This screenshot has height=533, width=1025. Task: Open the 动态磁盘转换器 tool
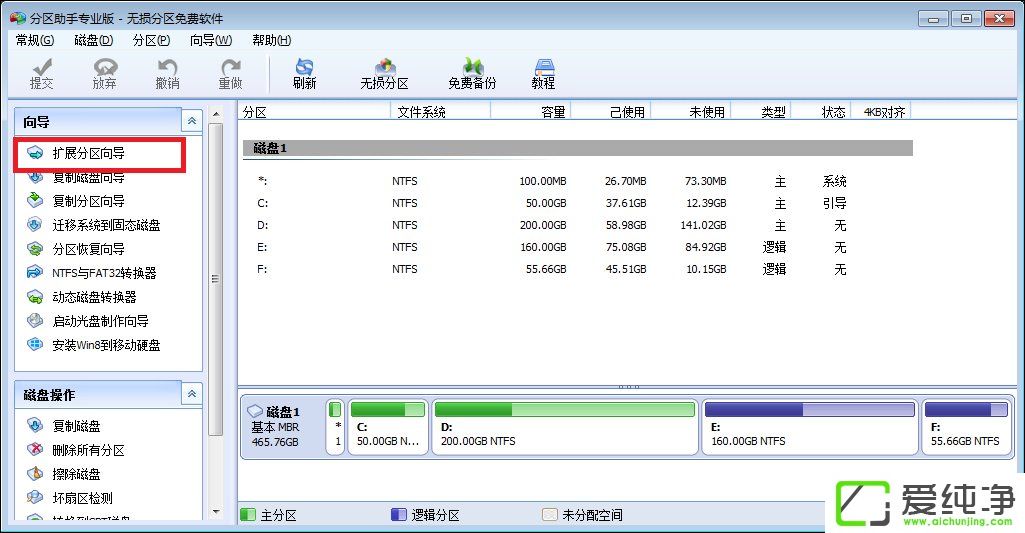[x=82, y=297]
